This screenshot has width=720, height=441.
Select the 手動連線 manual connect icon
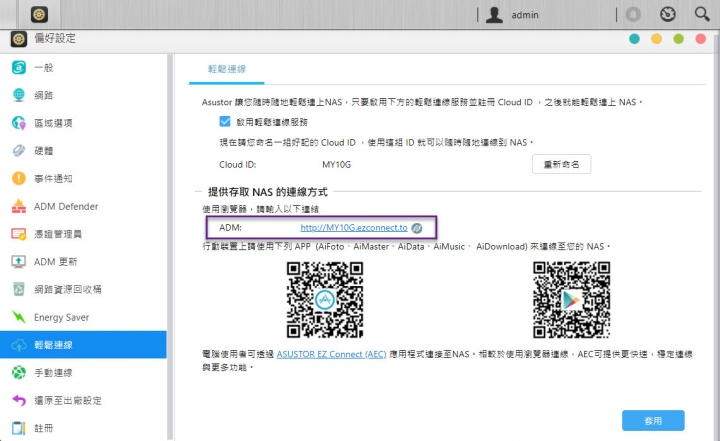pos(19,373)
